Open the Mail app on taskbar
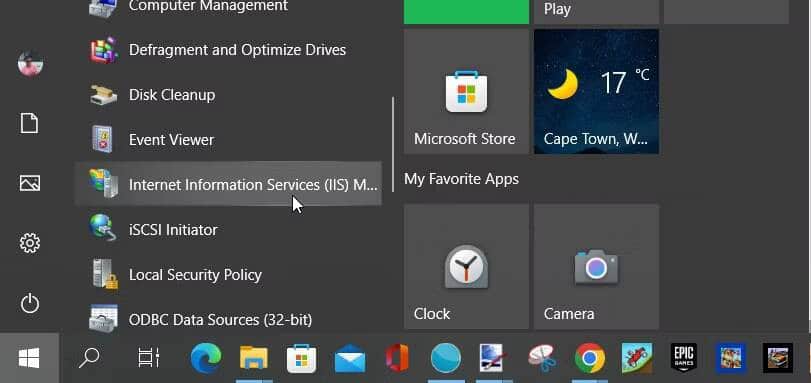Image resolution: width=811 pixels, height=383 pixels. [350, 359]
